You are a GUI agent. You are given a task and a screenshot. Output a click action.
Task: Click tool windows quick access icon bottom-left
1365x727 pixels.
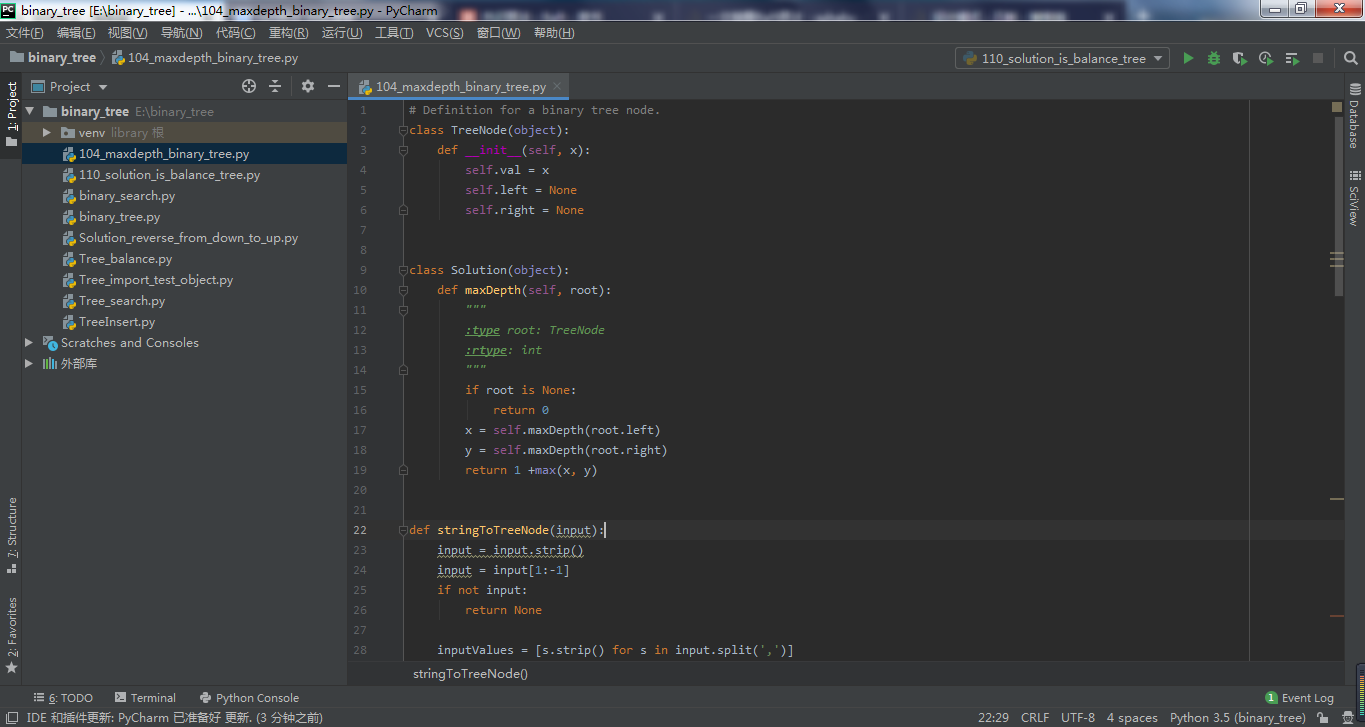11,717
